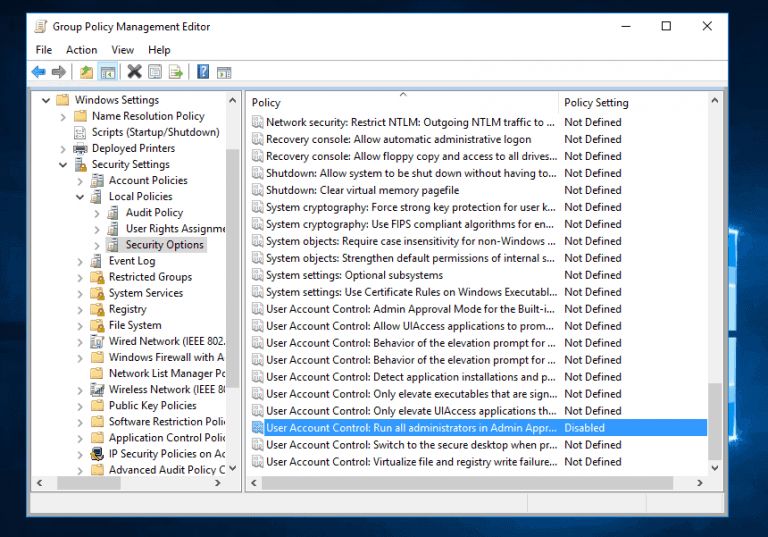Expand the Deployed Printers node
This screenshot has width=768, height=537.
[x=63, y=149]
